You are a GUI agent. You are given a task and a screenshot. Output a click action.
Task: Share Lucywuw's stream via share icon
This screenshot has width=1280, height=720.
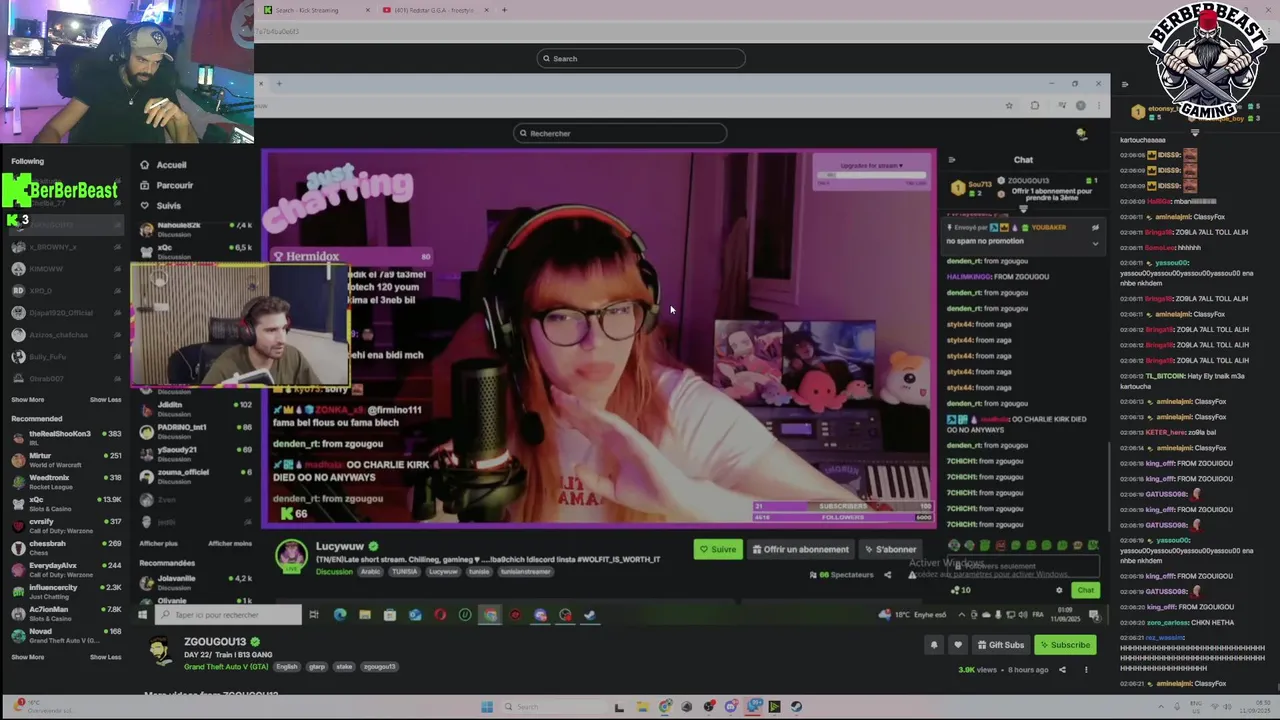click(x=887, y=575)
